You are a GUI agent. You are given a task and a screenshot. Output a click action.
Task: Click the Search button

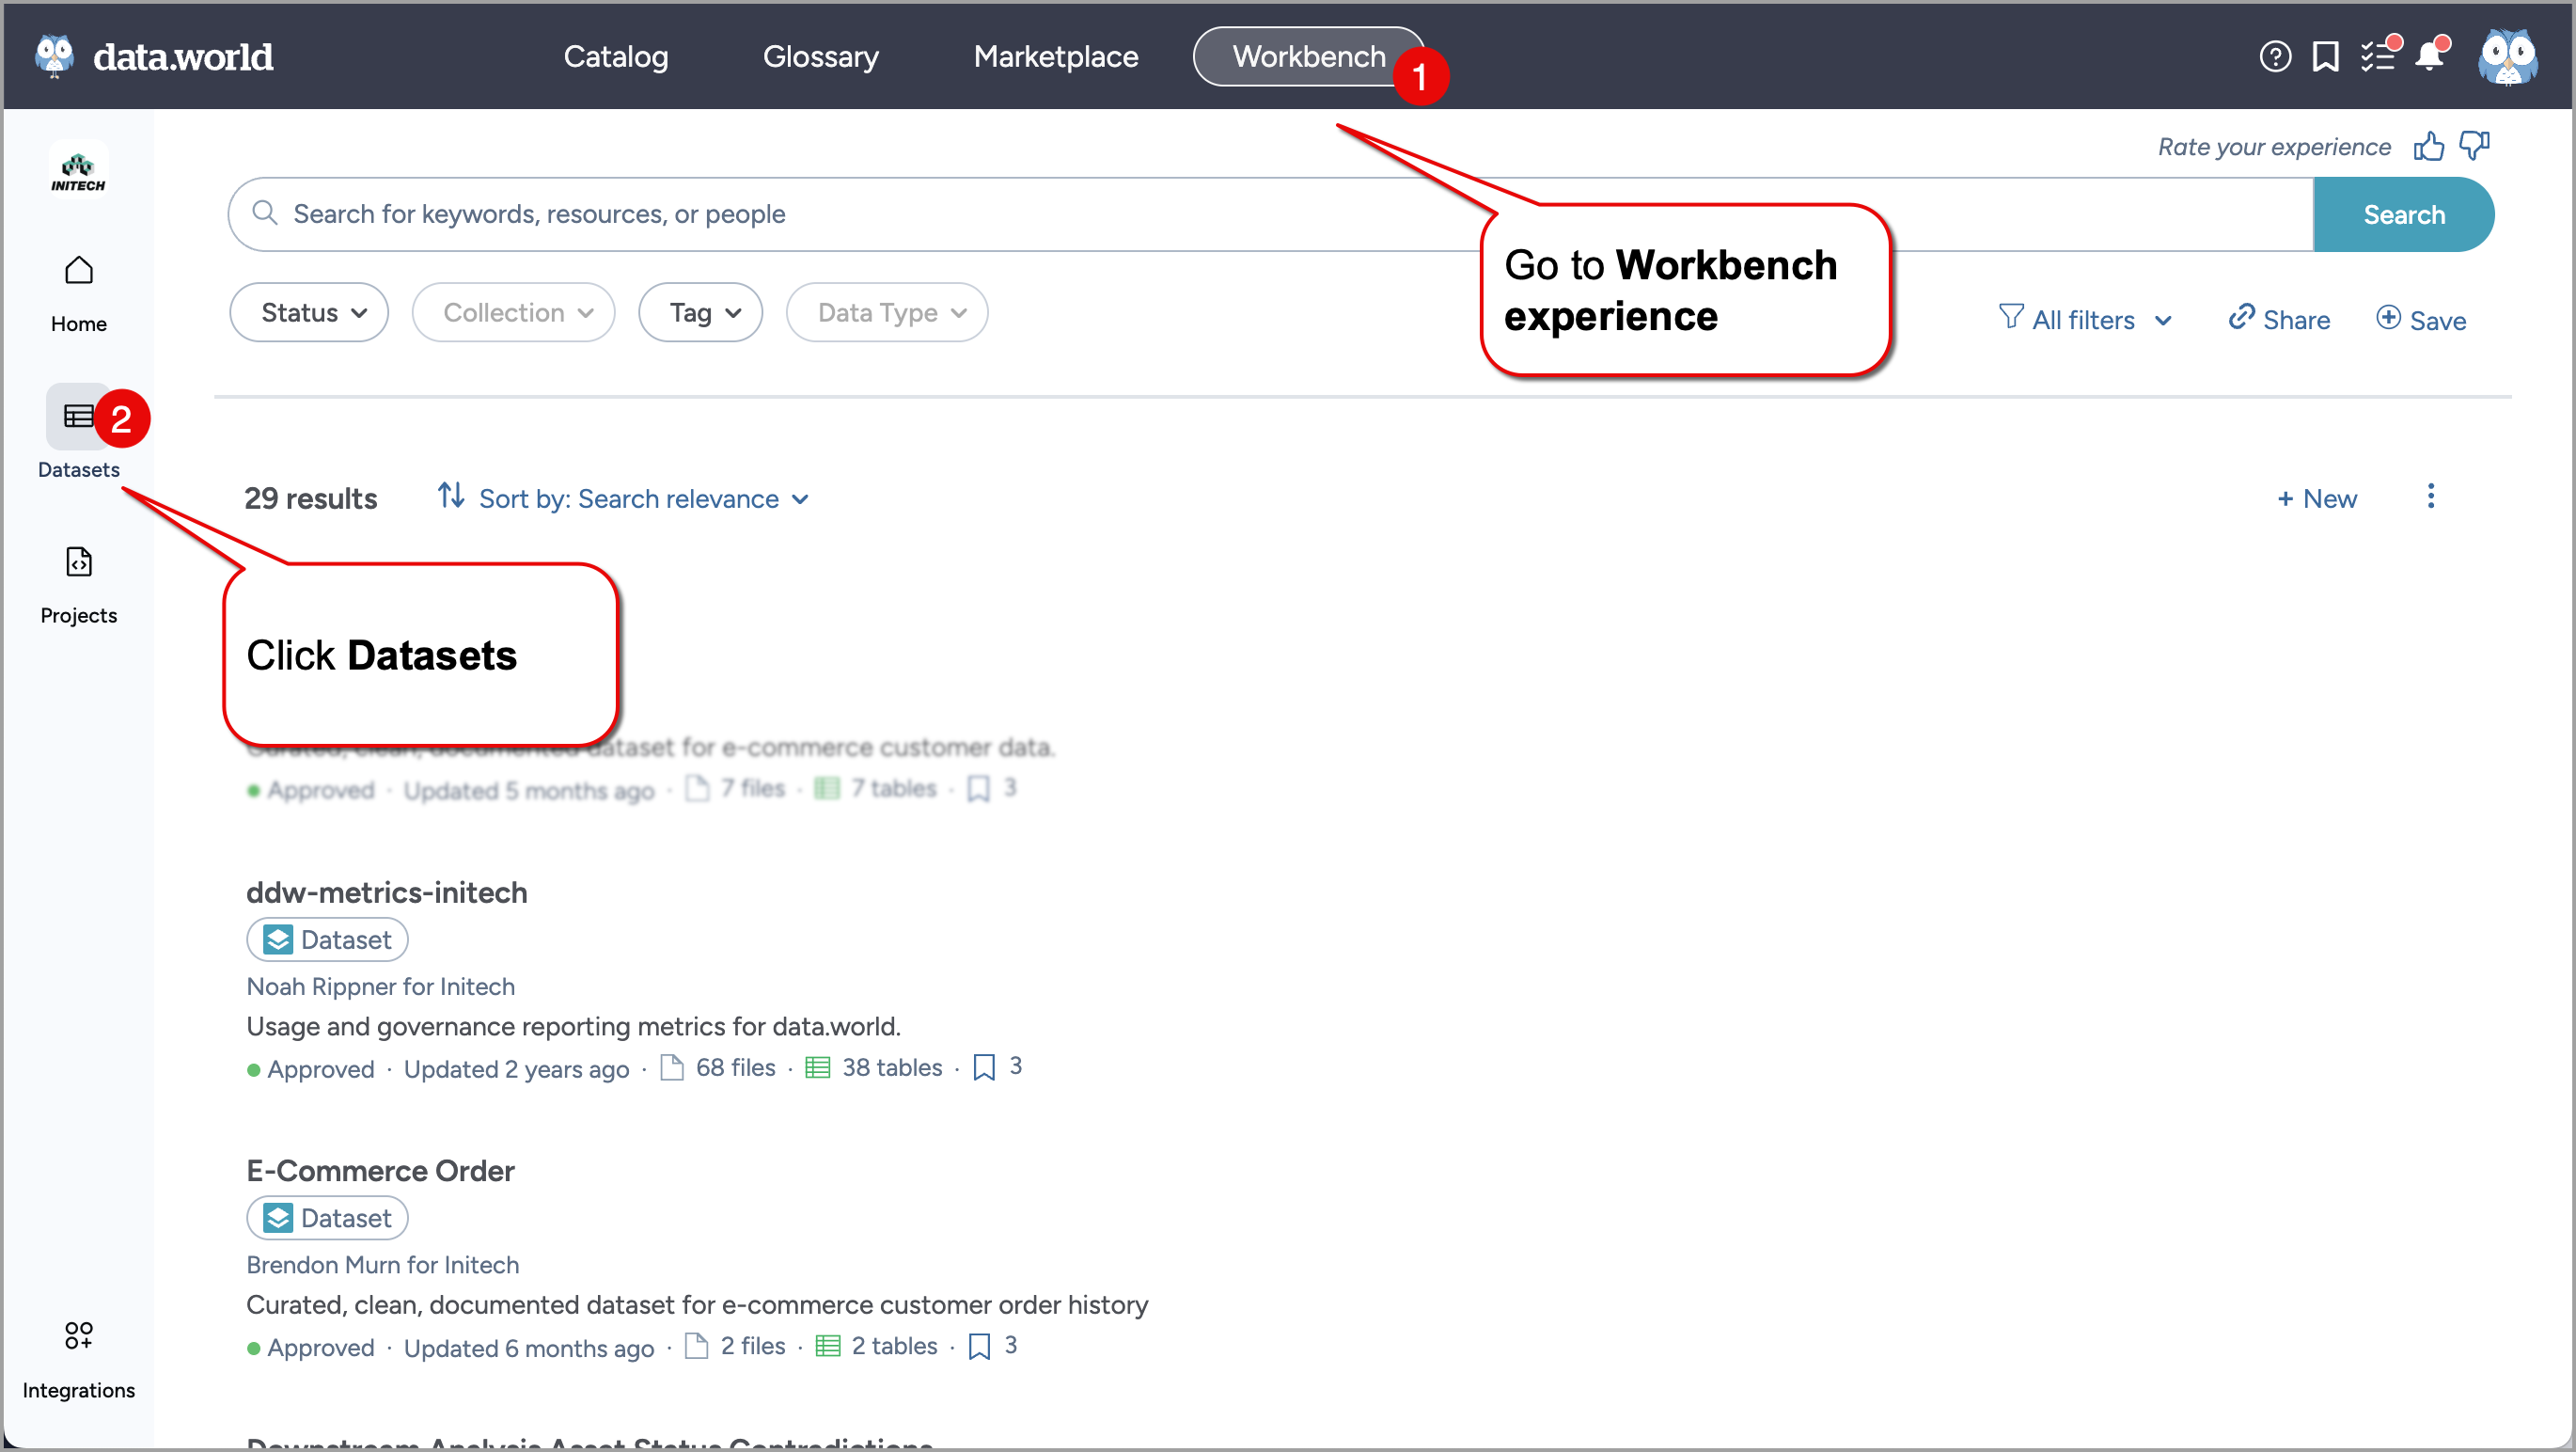click(x=2403, y=215)
